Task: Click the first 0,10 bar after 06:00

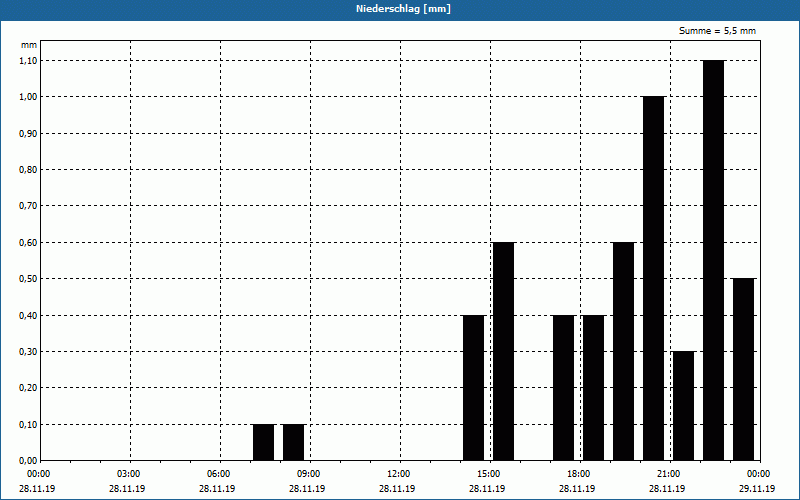Action: tap(263, 442)
